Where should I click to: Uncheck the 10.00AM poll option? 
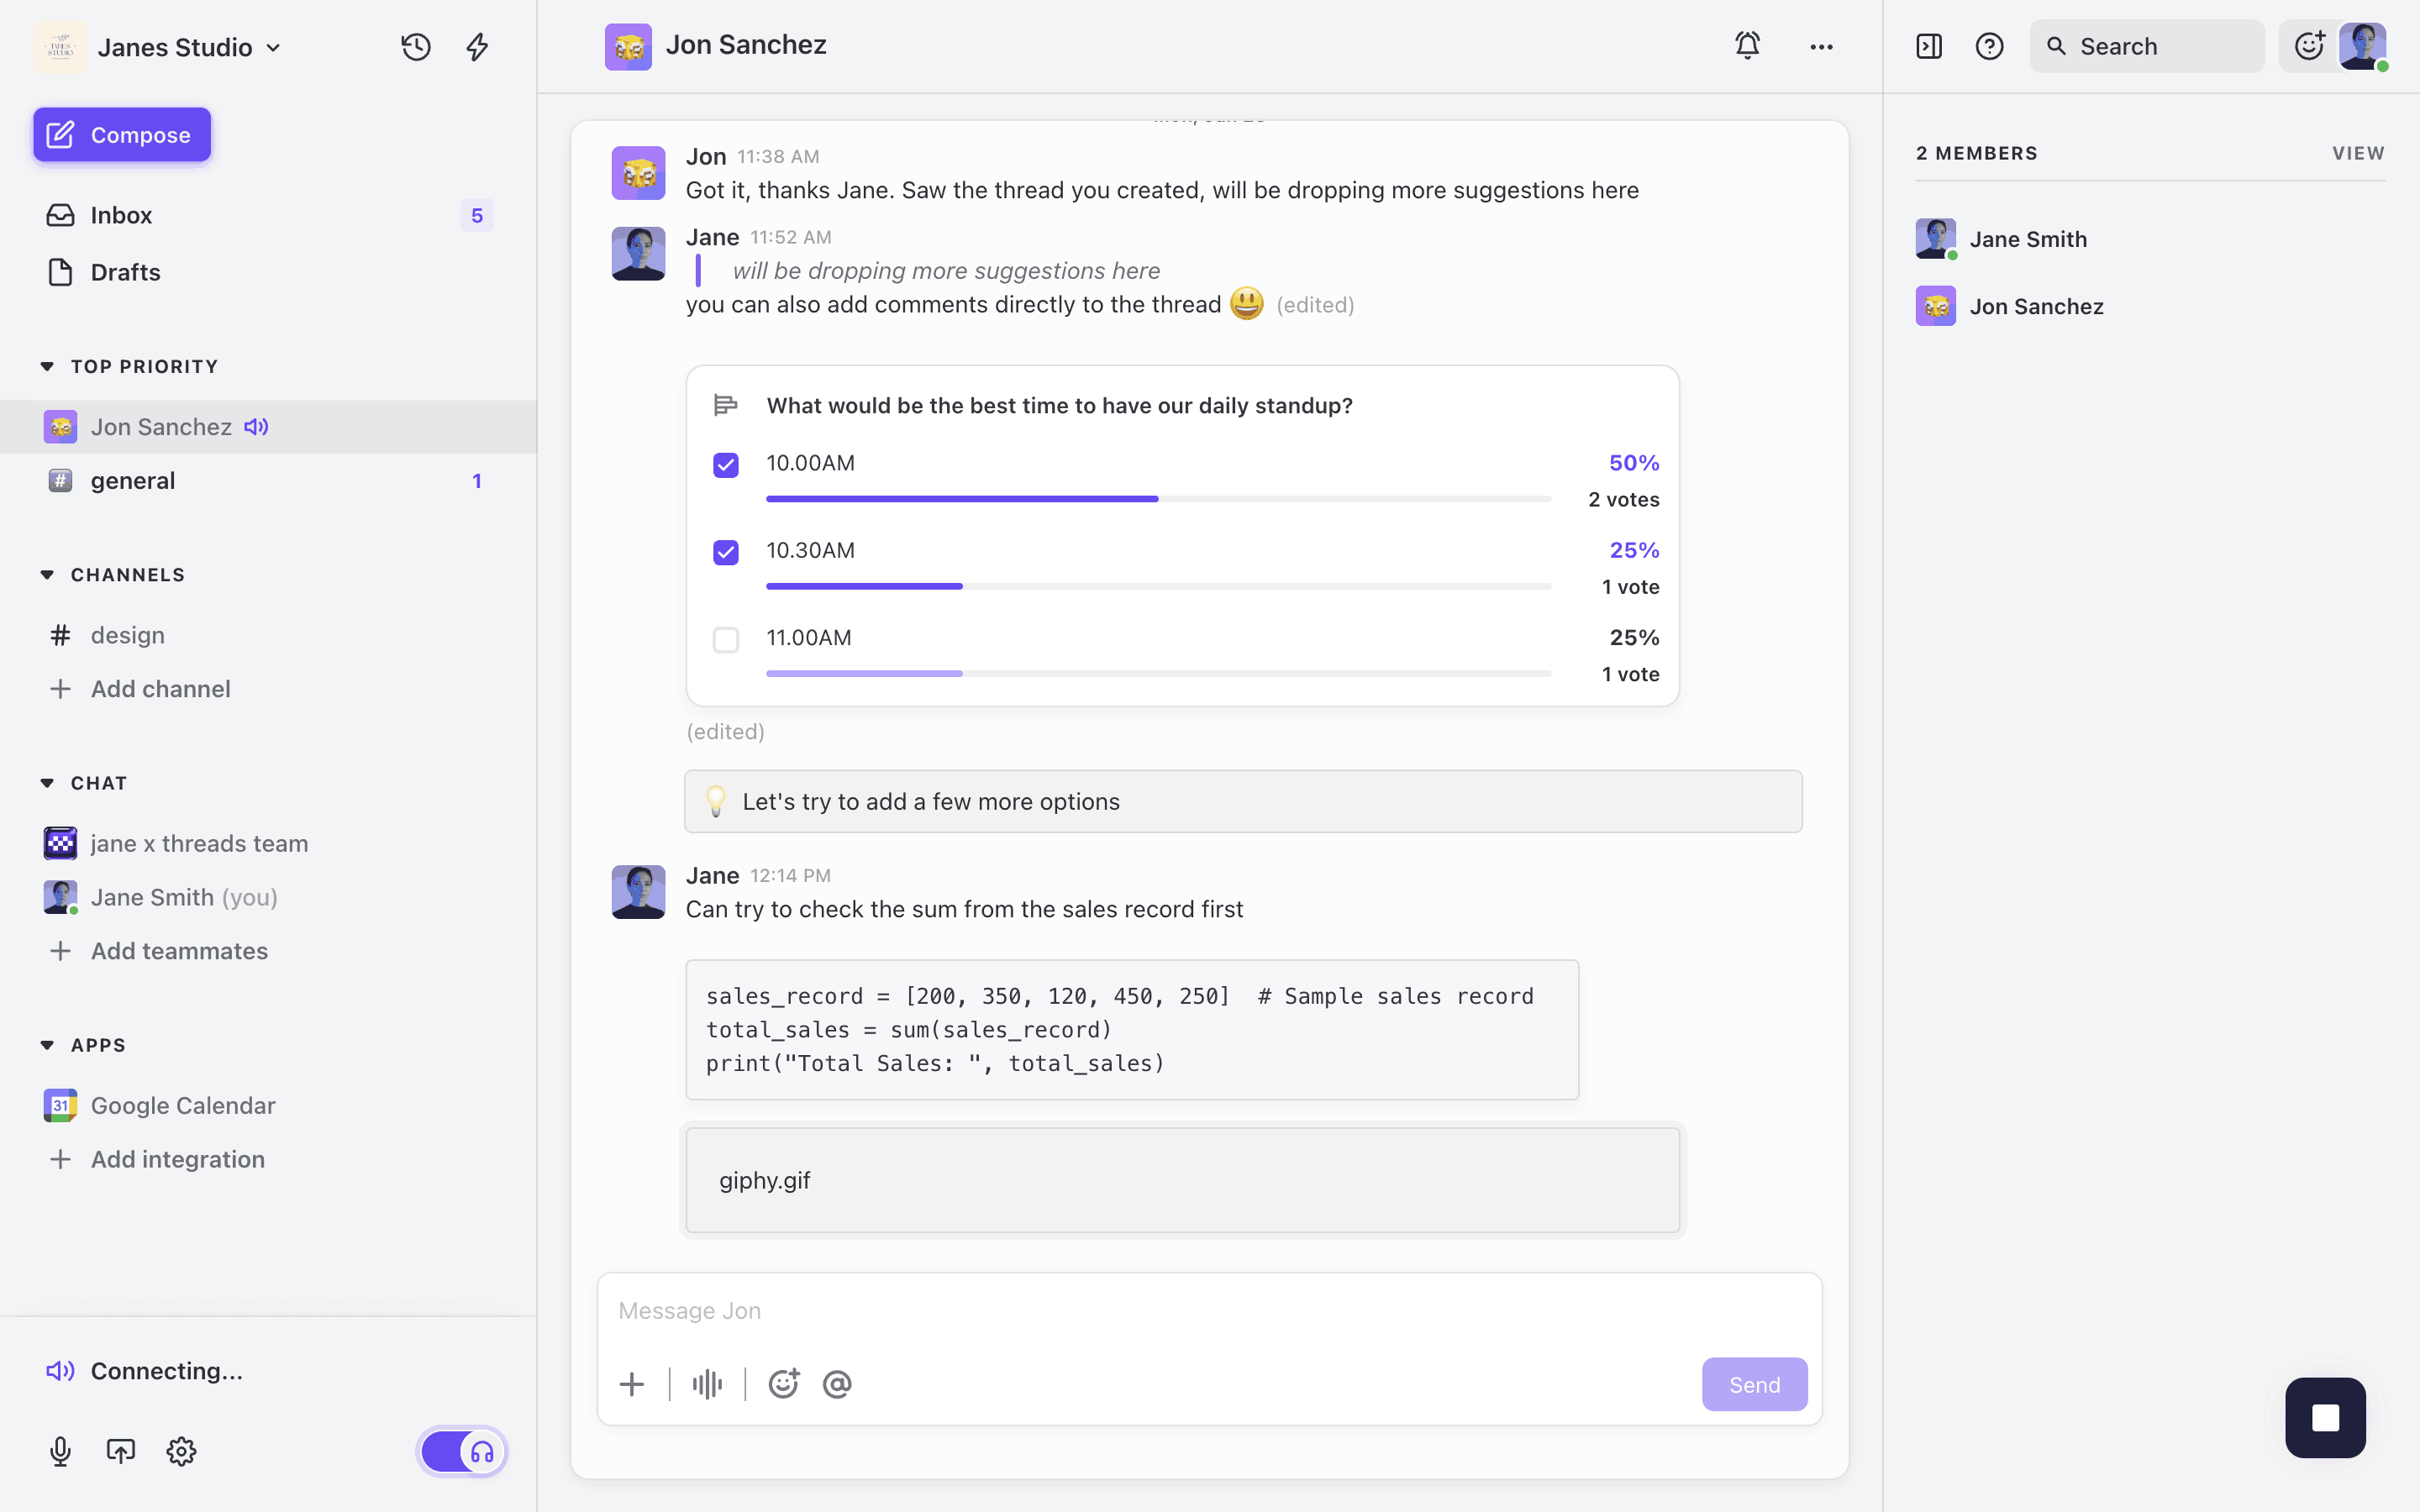pos(726,465)
